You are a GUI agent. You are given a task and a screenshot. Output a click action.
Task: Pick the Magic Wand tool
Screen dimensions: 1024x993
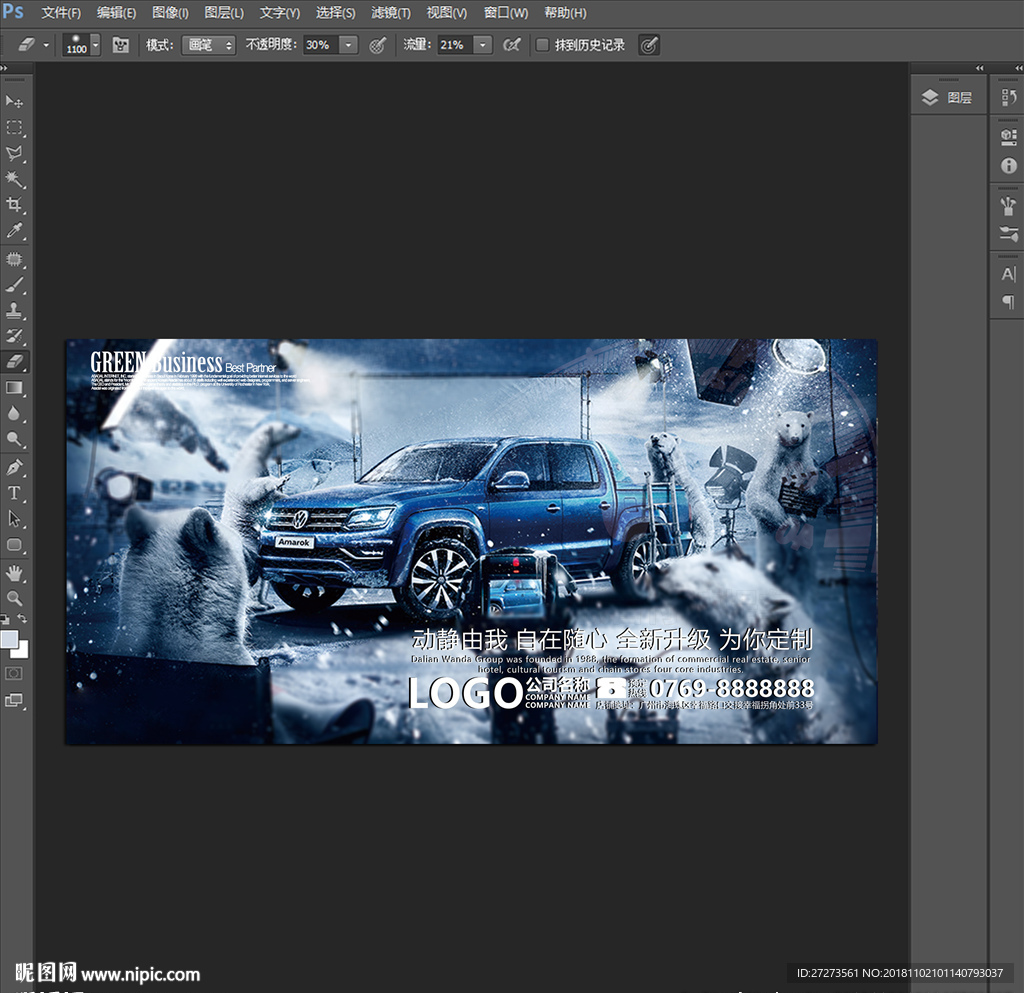[15, 179]
